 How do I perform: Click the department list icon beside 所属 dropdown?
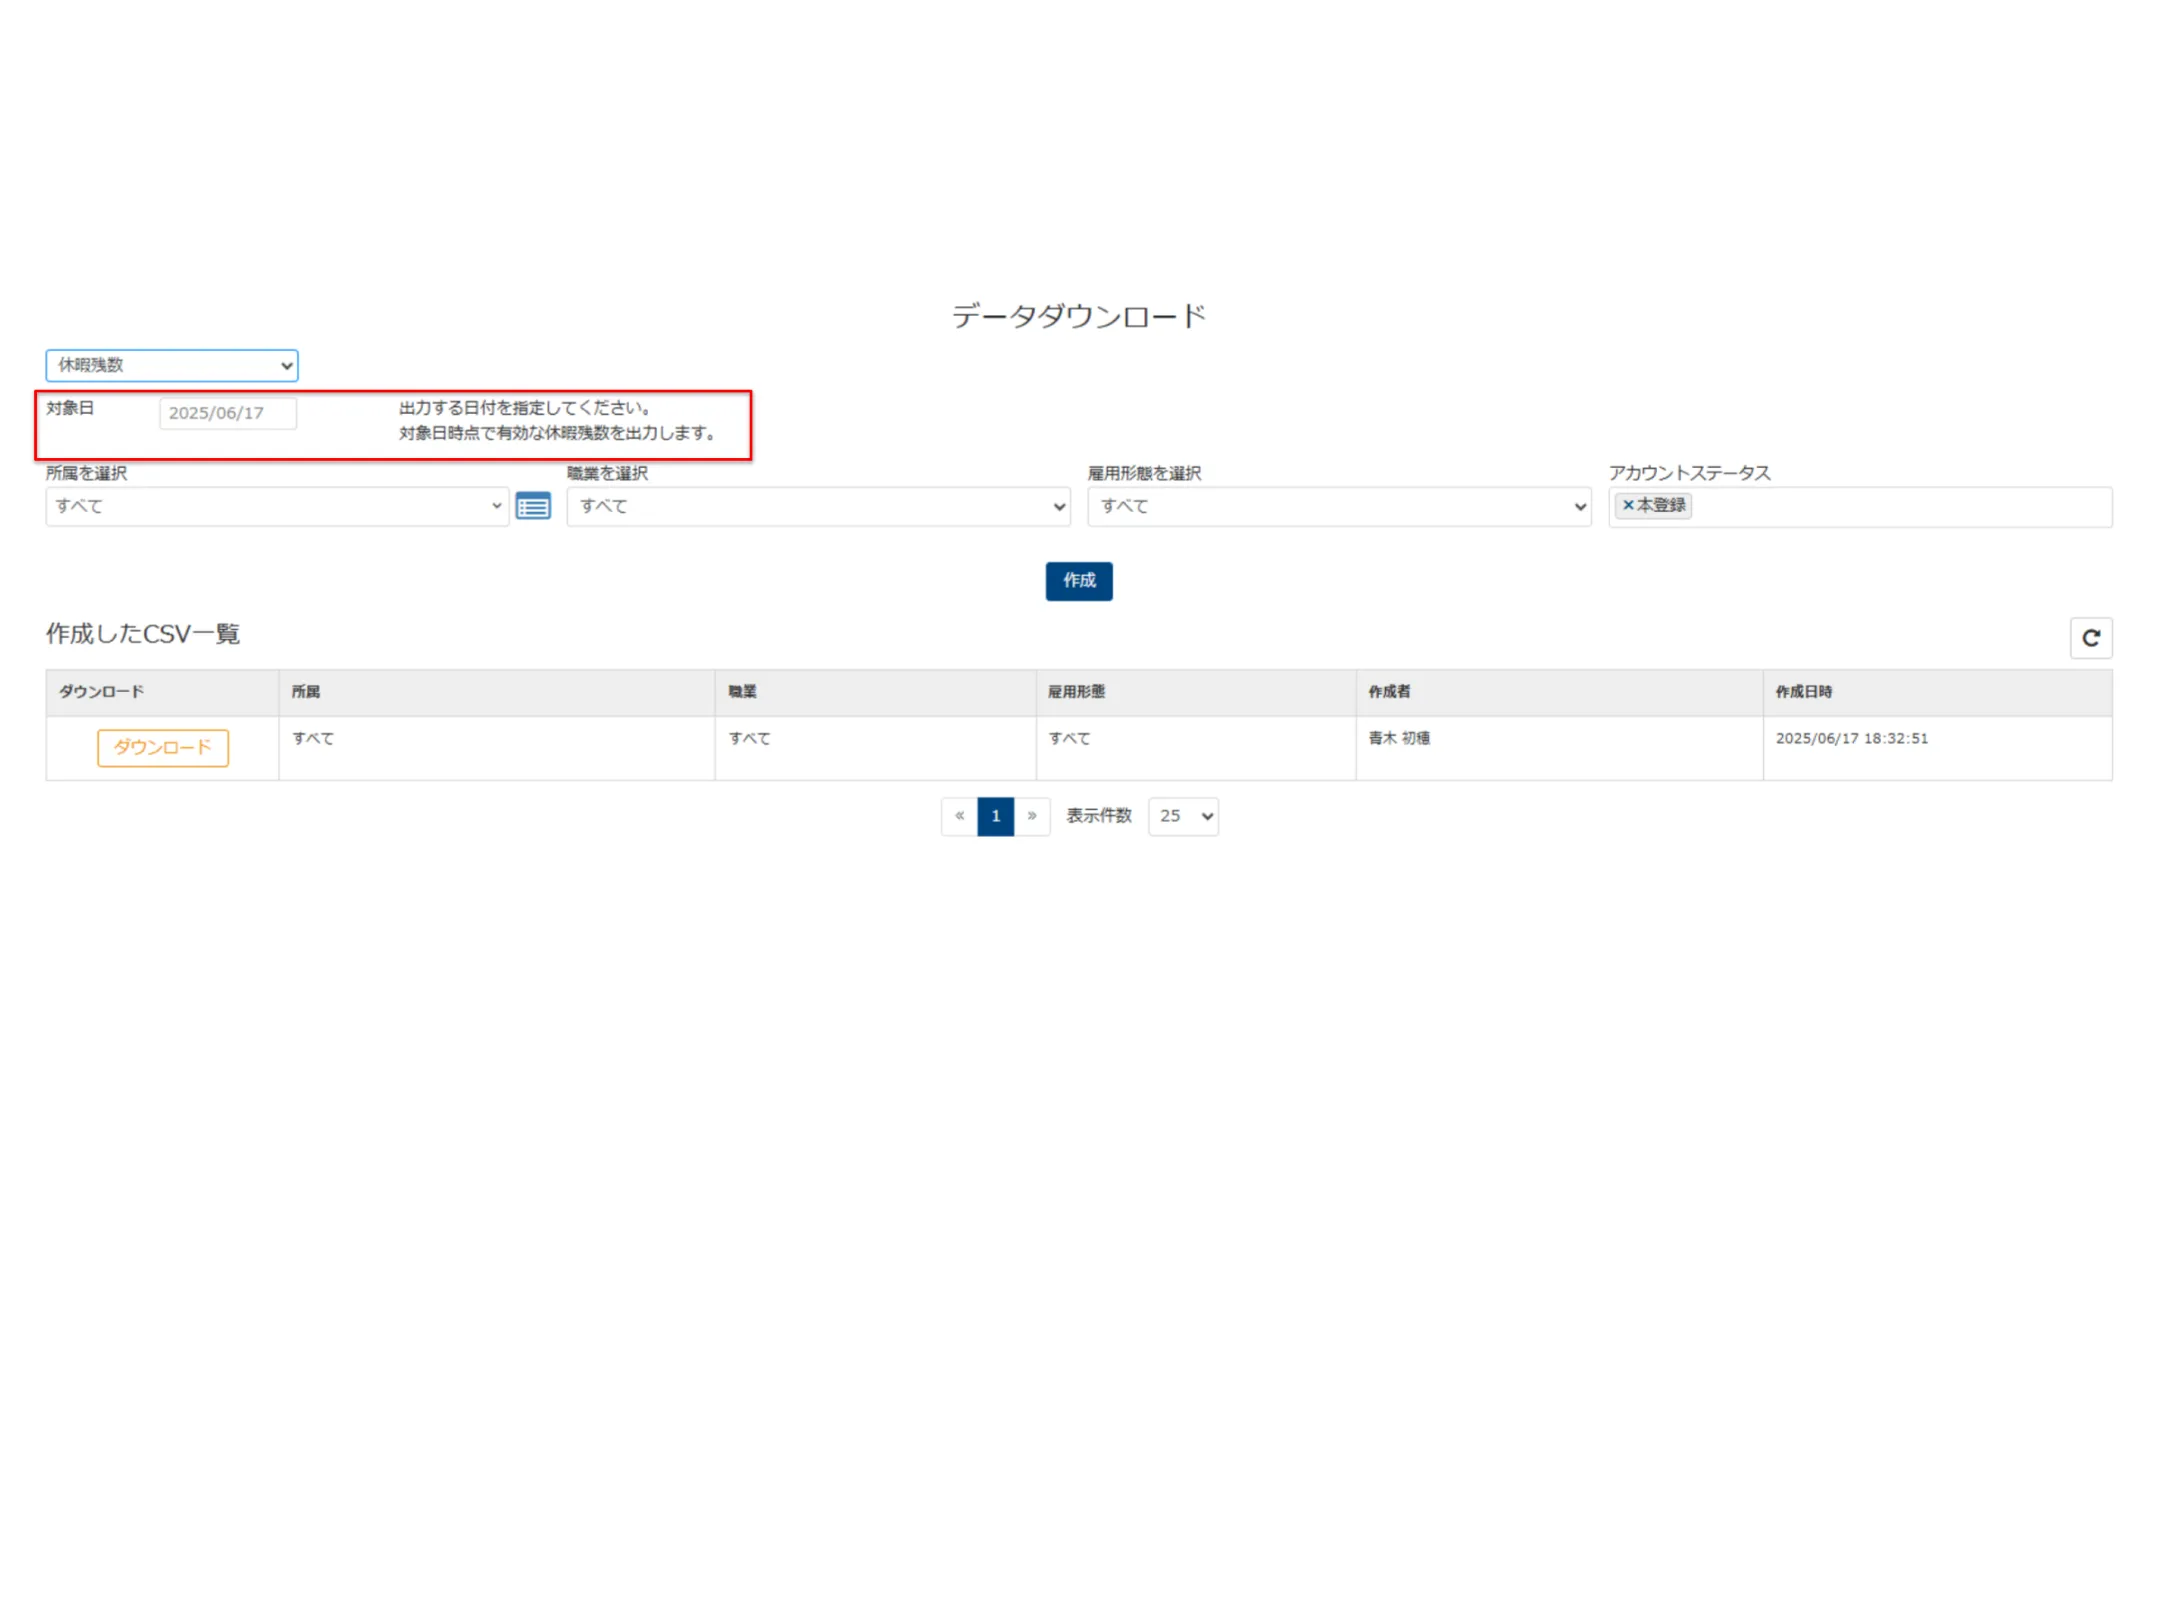click(x=533, y=507)
